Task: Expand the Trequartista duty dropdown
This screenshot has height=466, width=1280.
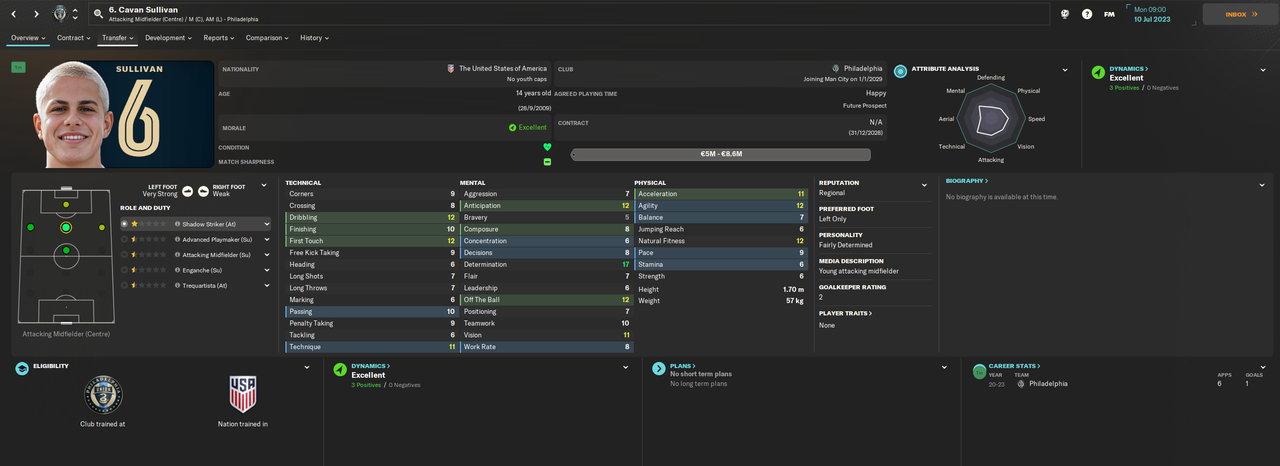Action: pos(265,285)
